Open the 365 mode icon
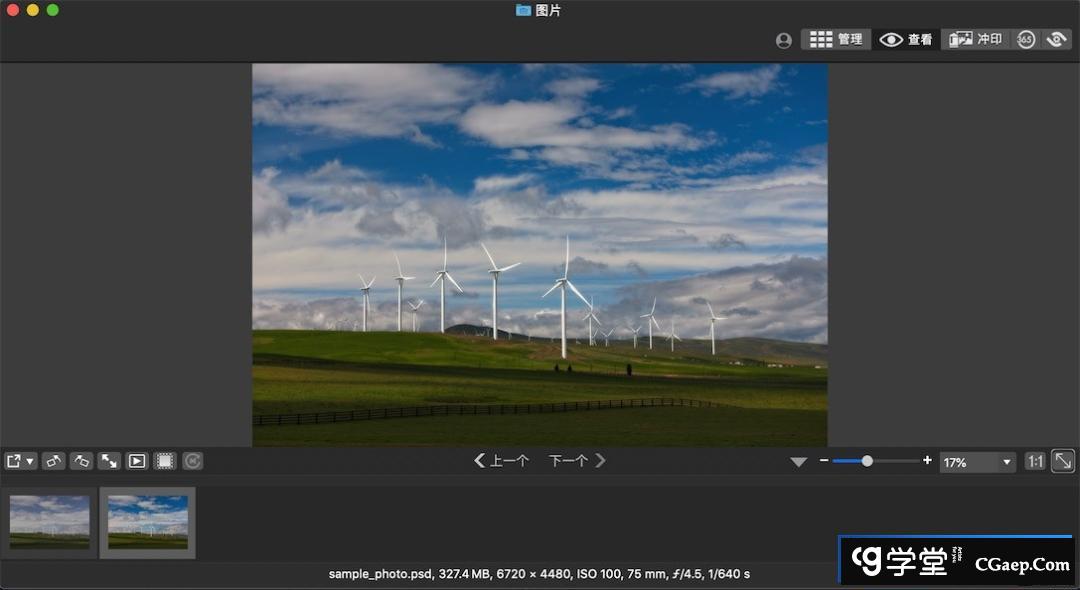Viewport: 1080px width, 590px height. point(1026,39)
